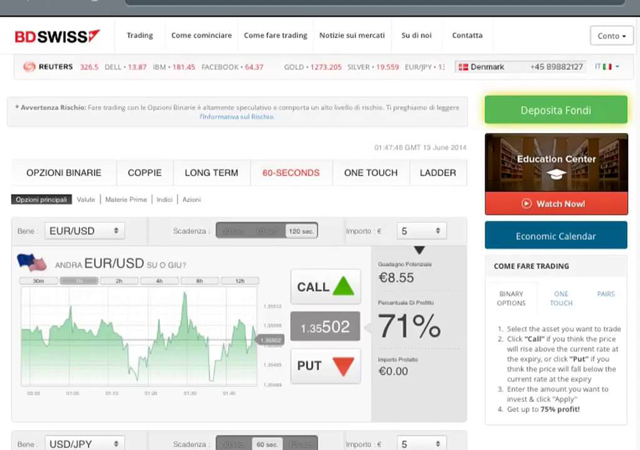Click the graduation cap Education Center icon
This screenshot has width=640, height=450.
[556, 174]
